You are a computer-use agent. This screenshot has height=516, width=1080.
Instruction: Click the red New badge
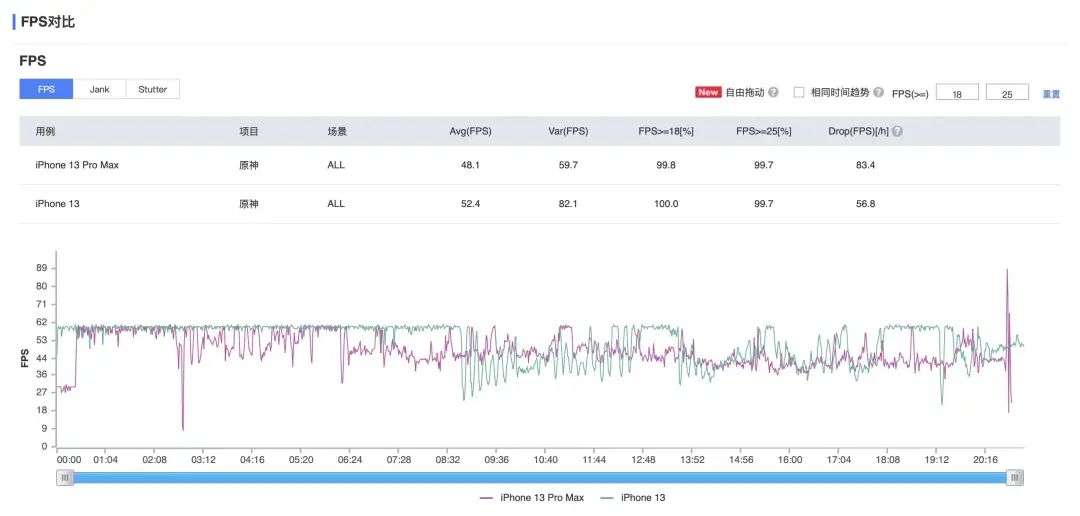coord(708,92)
